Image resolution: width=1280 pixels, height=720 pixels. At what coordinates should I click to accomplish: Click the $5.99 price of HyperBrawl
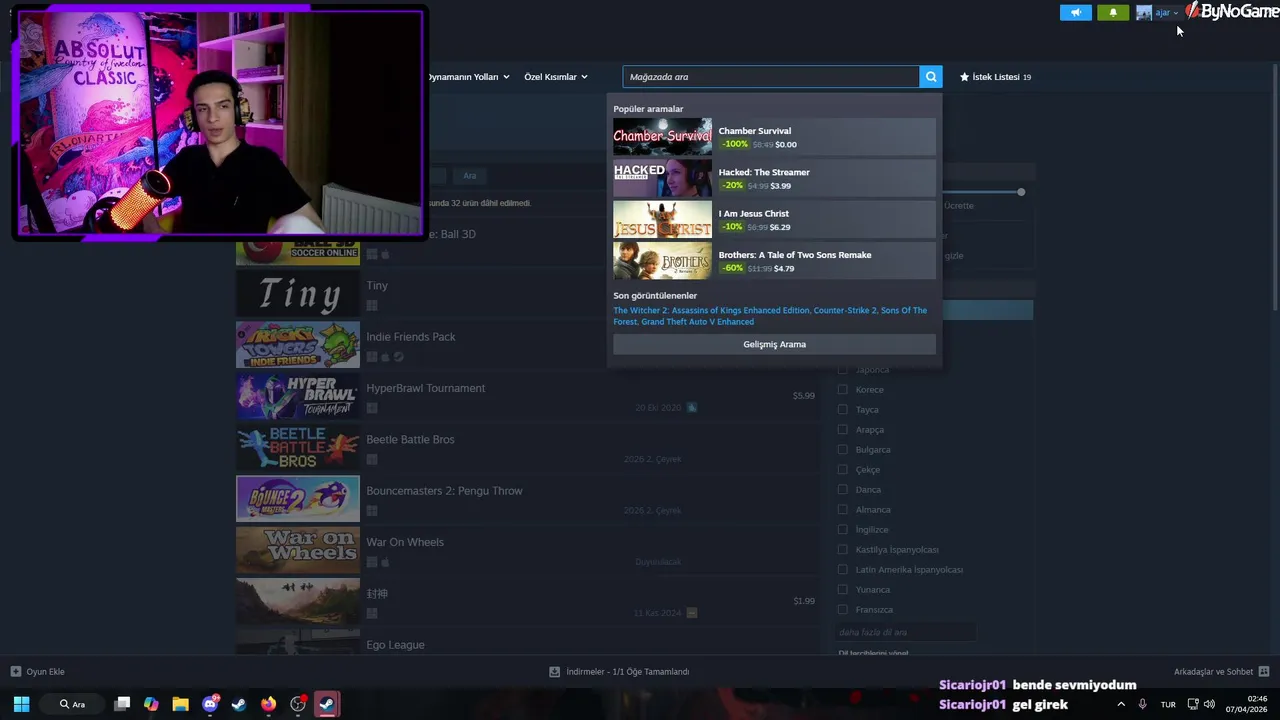coord(804,396)
